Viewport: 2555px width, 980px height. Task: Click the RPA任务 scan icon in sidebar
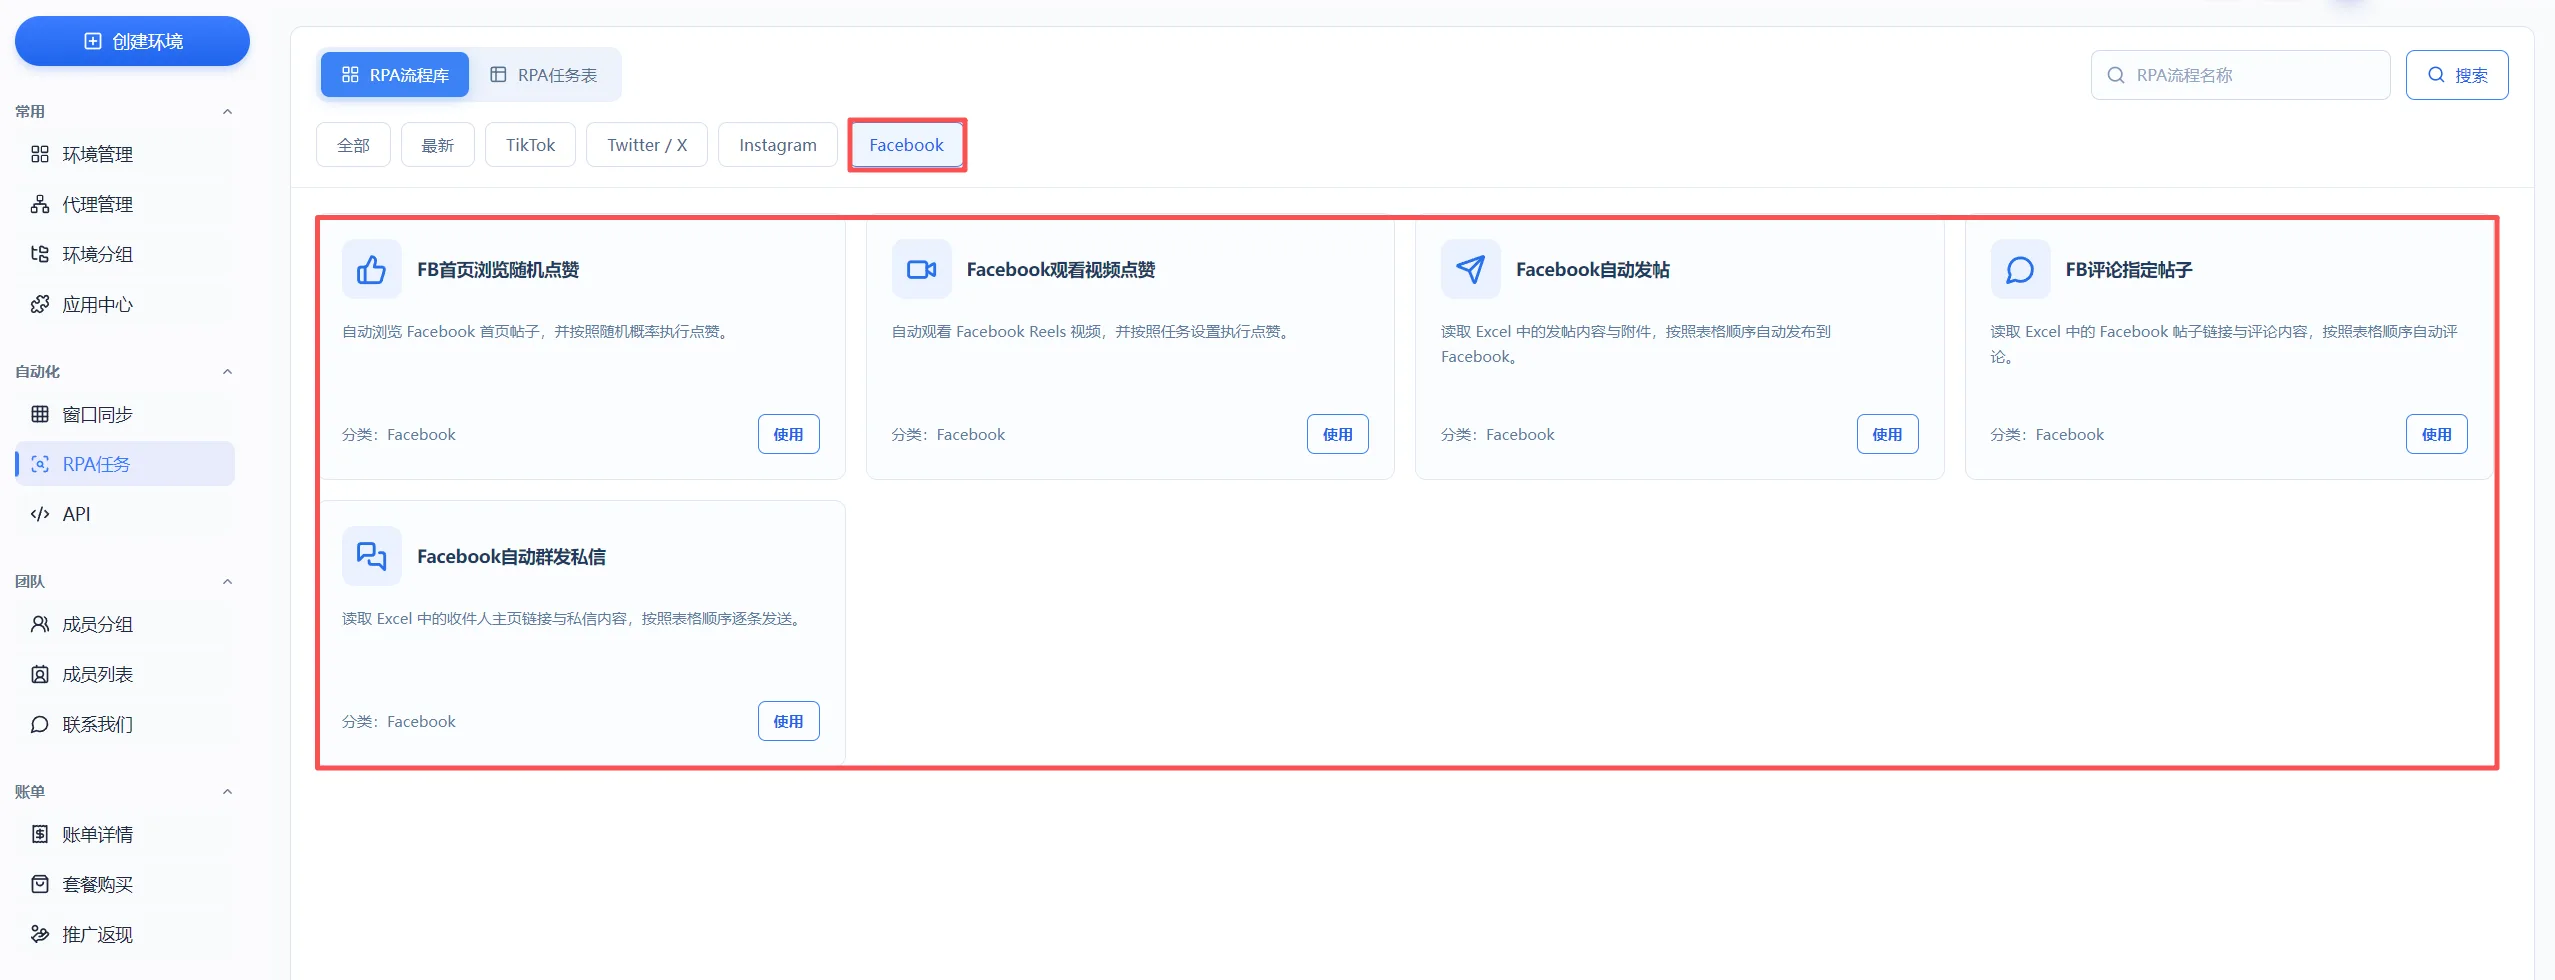[40, 464]
